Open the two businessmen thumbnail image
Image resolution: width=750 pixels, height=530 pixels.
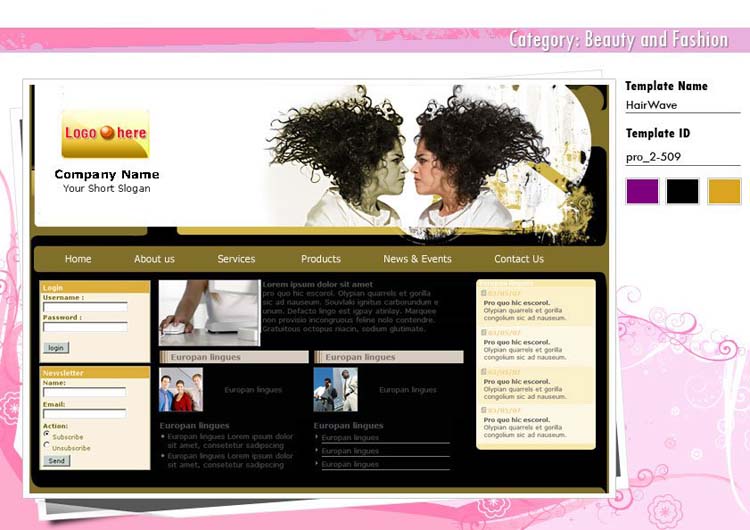click(335, 390)
